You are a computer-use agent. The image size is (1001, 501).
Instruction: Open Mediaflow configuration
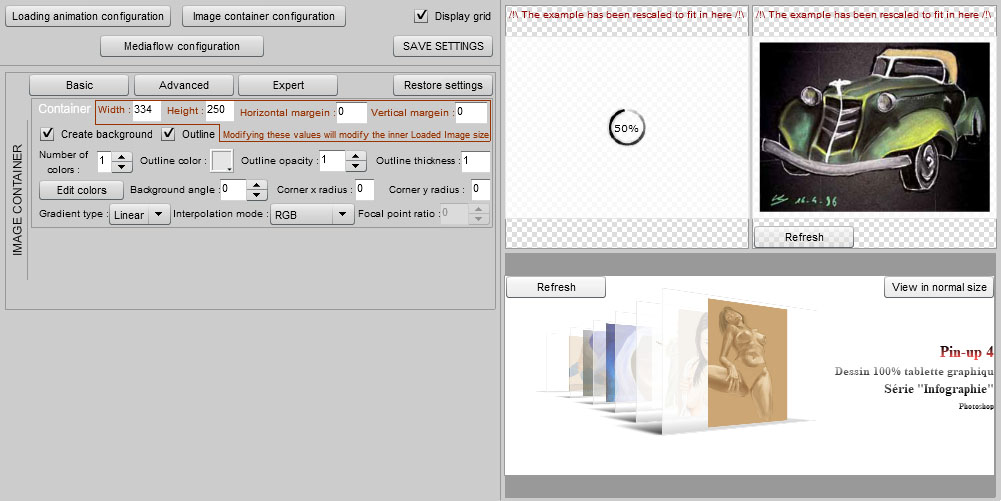182,46
